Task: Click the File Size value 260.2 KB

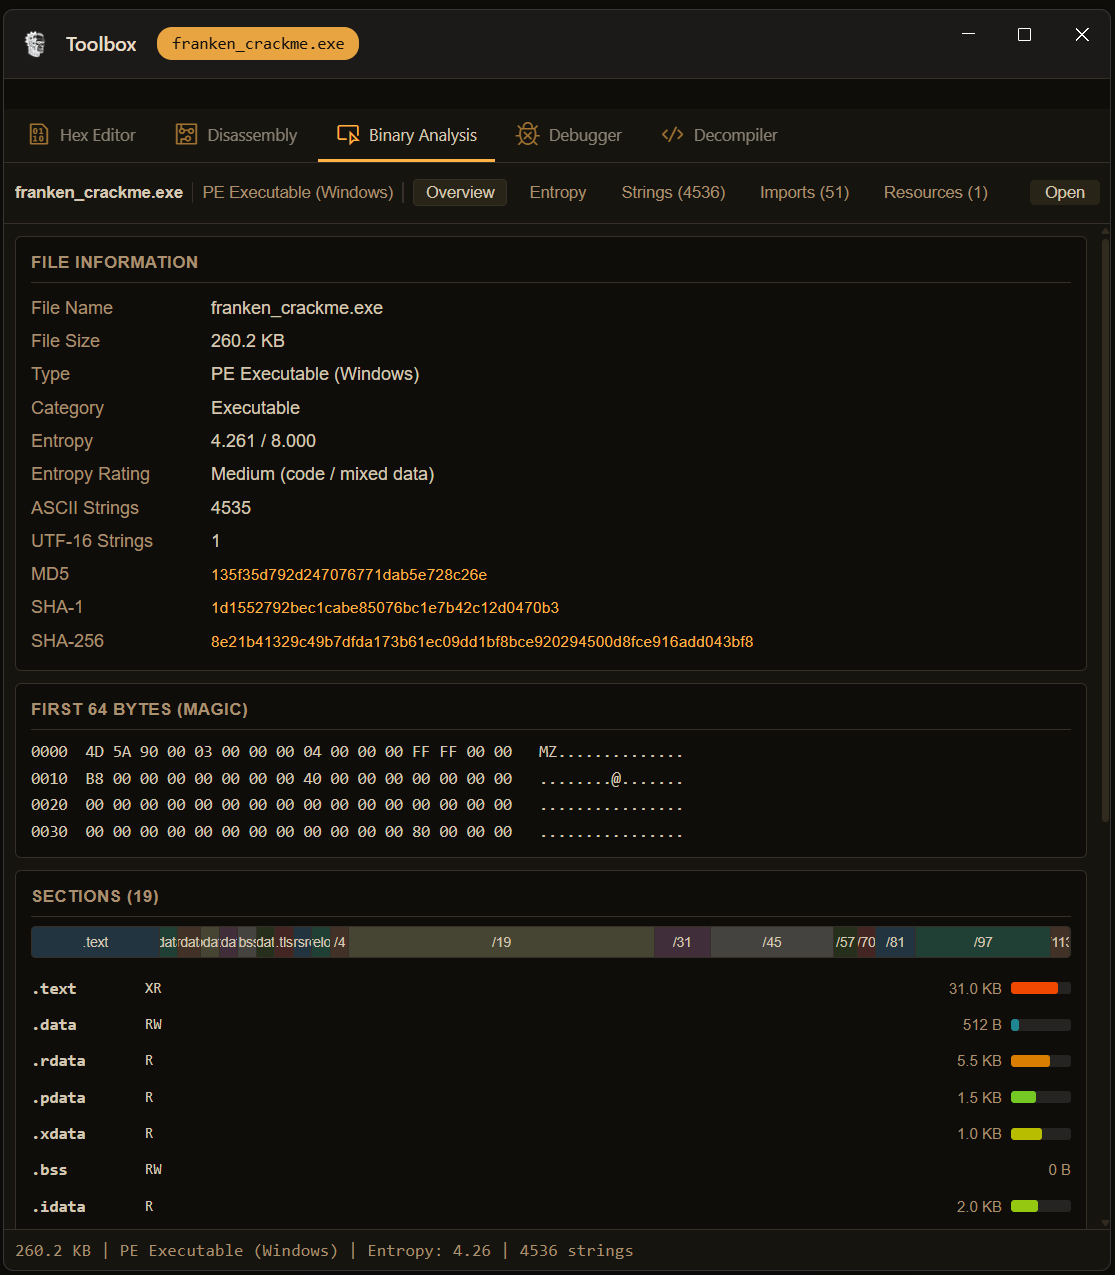Action: point(248,341)
